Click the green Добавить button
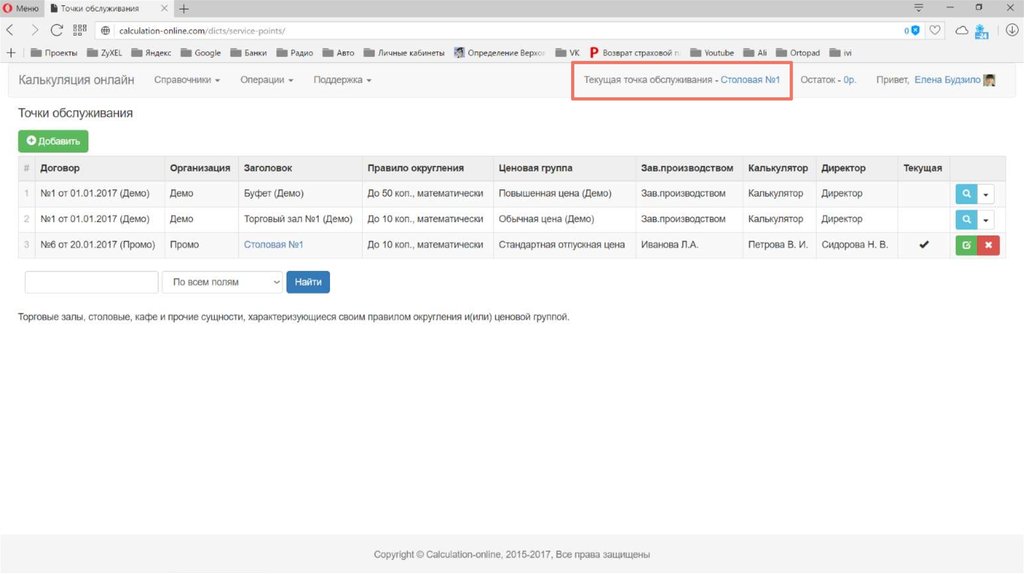This screenshot has width=1024, height=574. pos(53,142)
